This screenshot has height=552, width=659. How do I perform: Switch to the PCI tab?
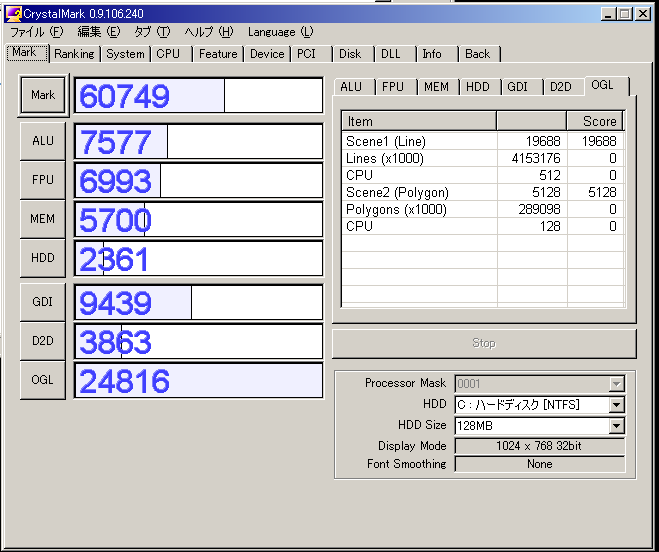311,54
